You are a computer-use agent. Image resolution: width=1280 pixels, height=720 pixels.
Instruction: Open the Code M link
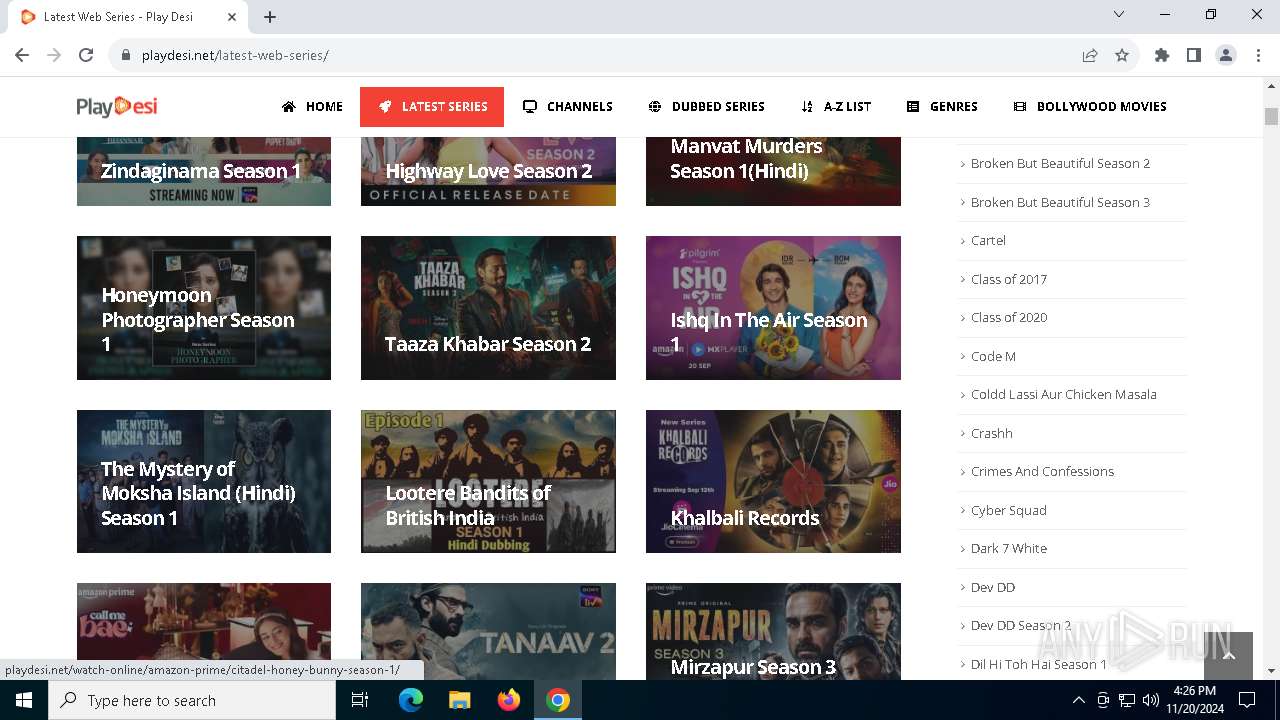(993, 356)
